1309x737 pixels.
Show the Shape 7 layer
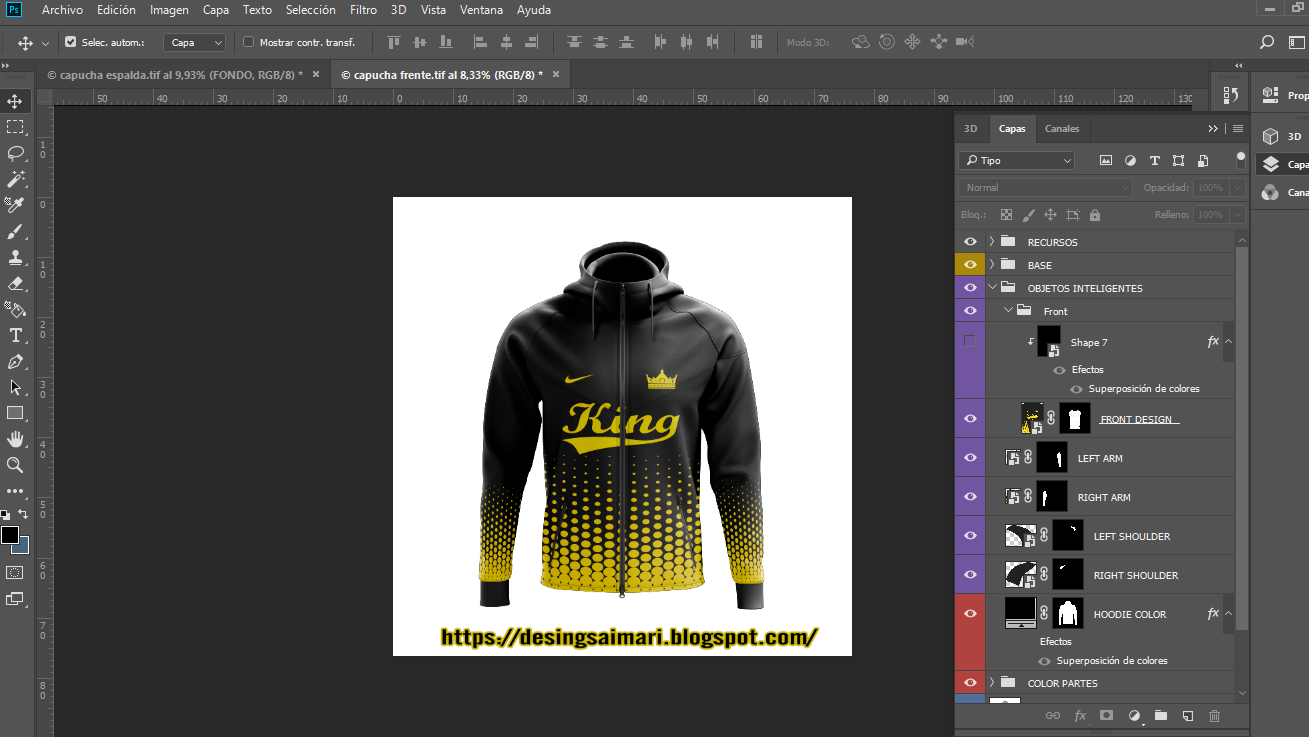click(970, 342)
